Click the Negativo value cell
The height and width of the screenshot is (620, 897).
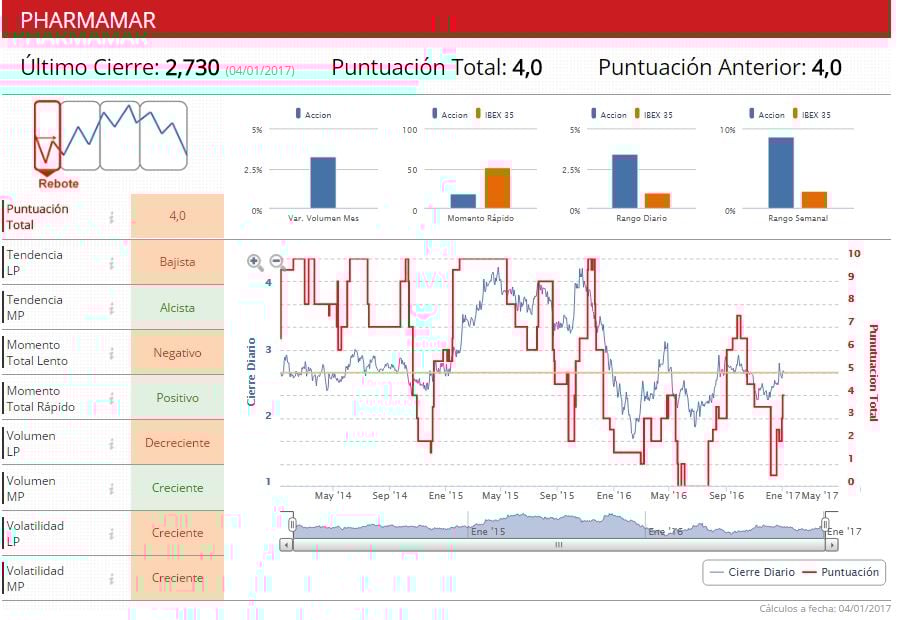coord(177,353)
